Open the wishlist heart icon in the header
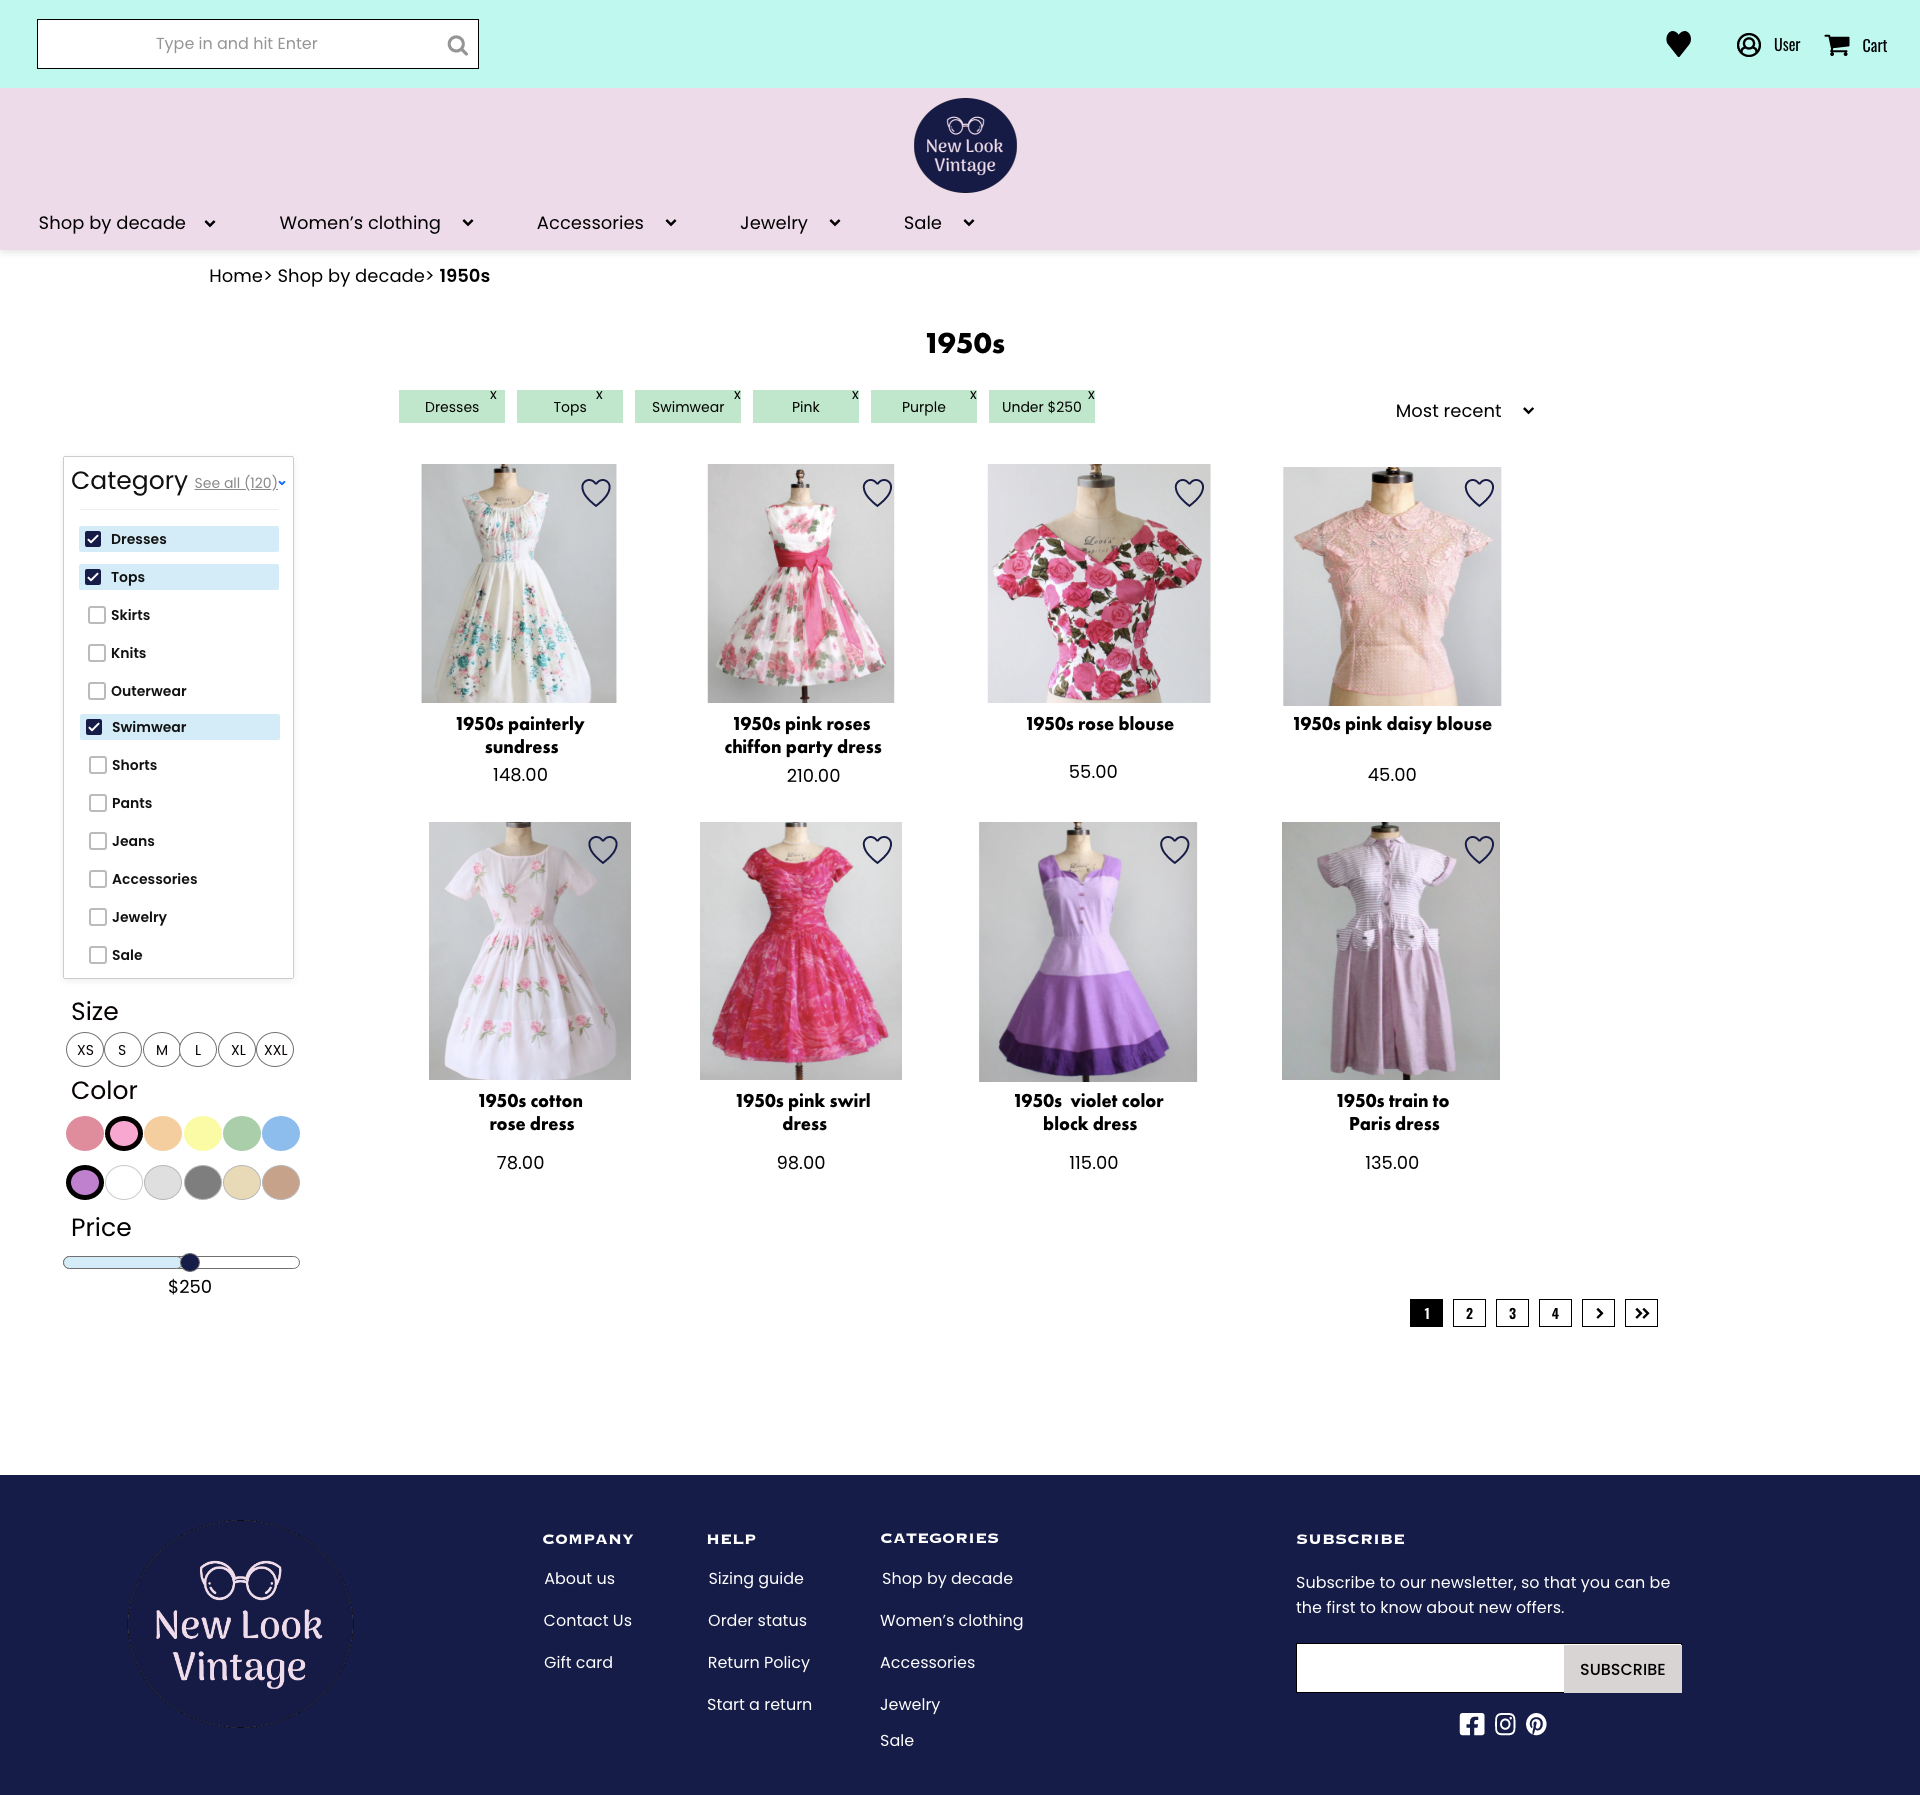The width and height of the screenshot is (1920, 1795). pos(1678,43)
